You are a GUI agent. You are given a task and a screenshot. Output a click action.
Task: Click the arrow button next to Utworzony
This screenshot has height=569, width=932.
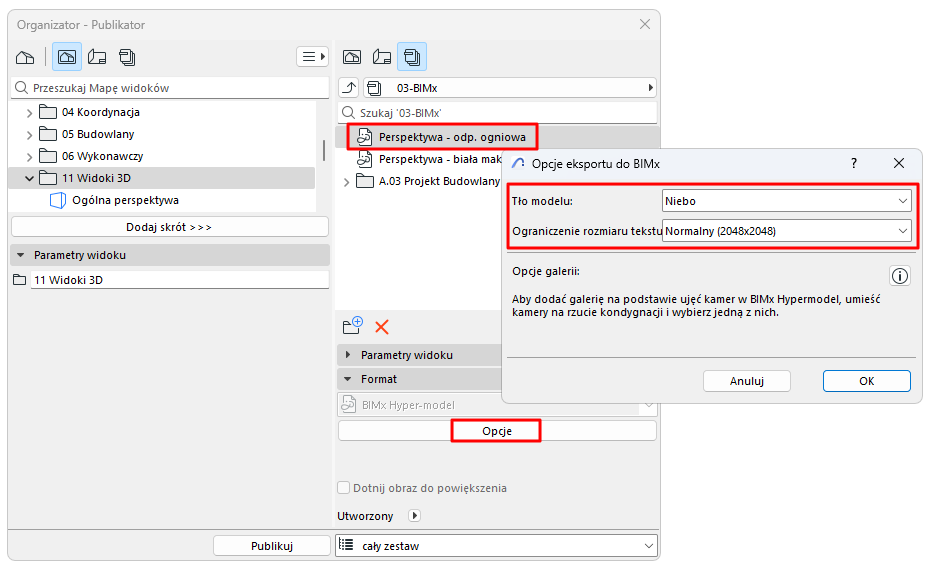(414, 515)
